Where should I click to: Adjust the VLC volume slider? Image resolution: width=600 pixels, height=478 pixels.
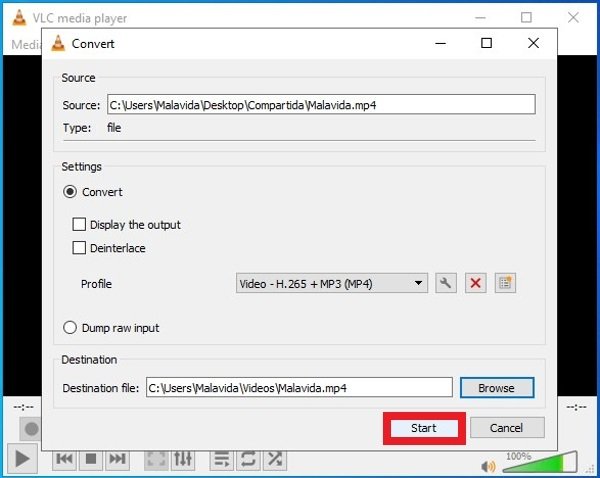[x=540, y=462]
